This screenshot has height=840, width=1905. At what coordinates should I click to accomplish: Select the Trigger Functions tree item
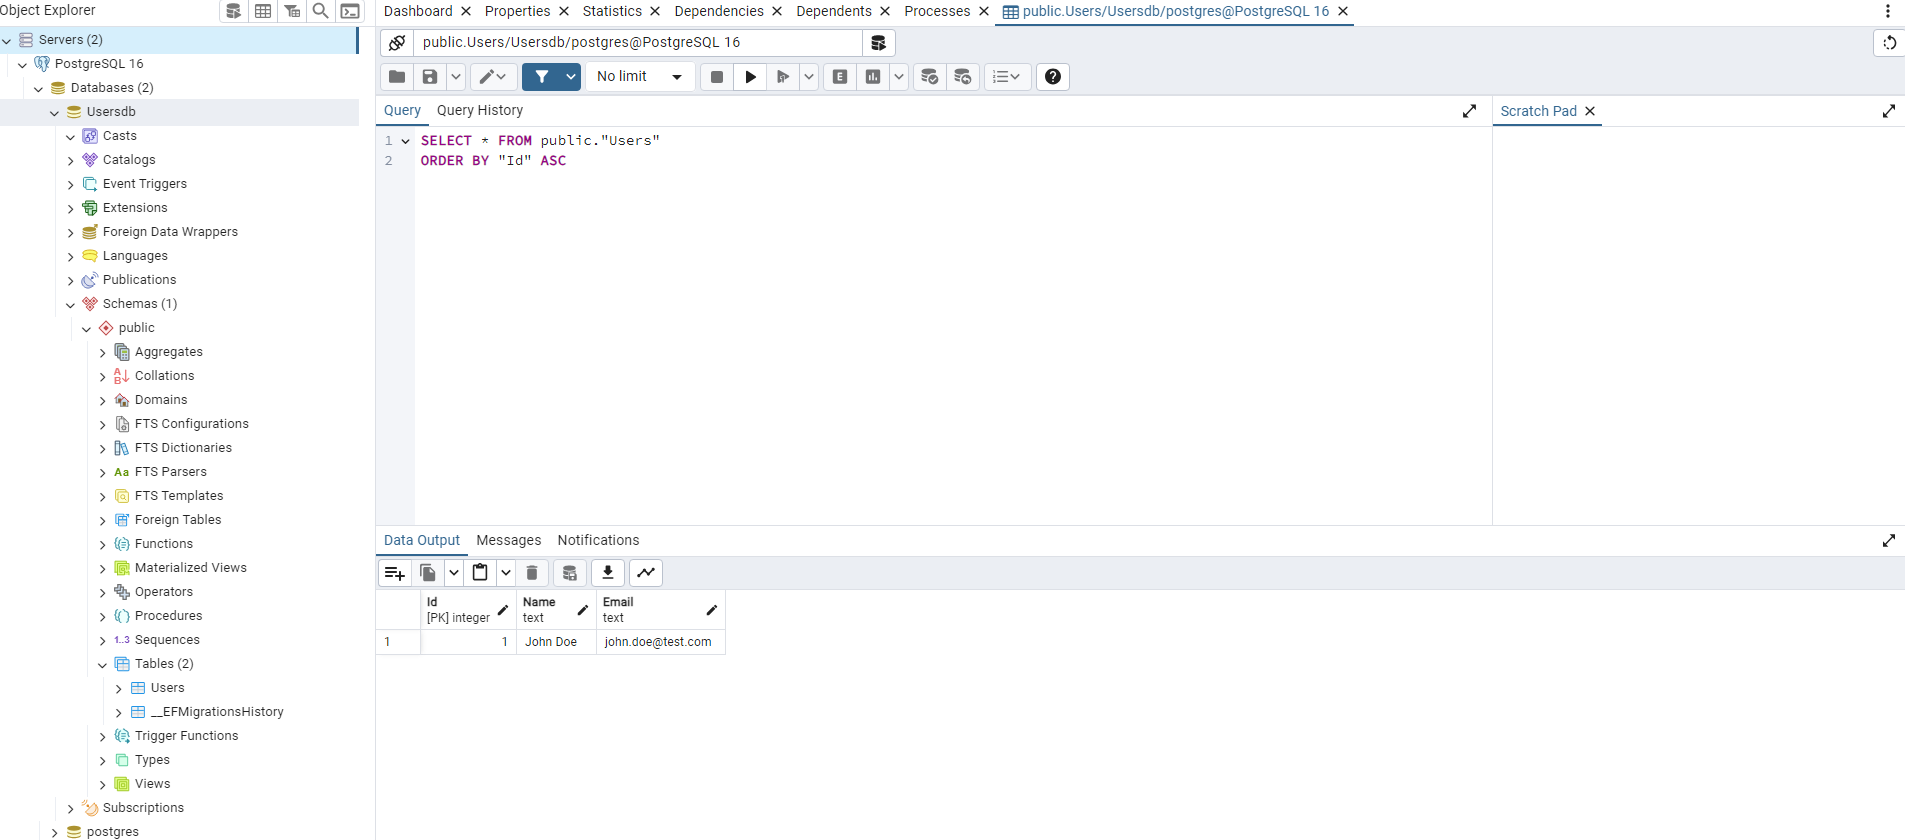tap(187, 736)
